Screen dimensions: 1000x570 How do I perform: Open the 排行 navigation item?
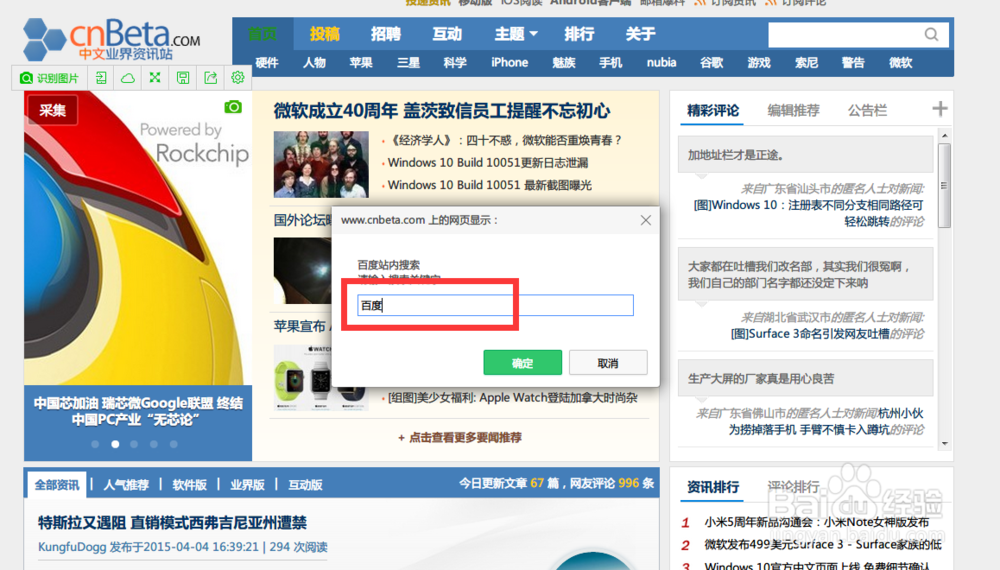[x=579, y=34]
